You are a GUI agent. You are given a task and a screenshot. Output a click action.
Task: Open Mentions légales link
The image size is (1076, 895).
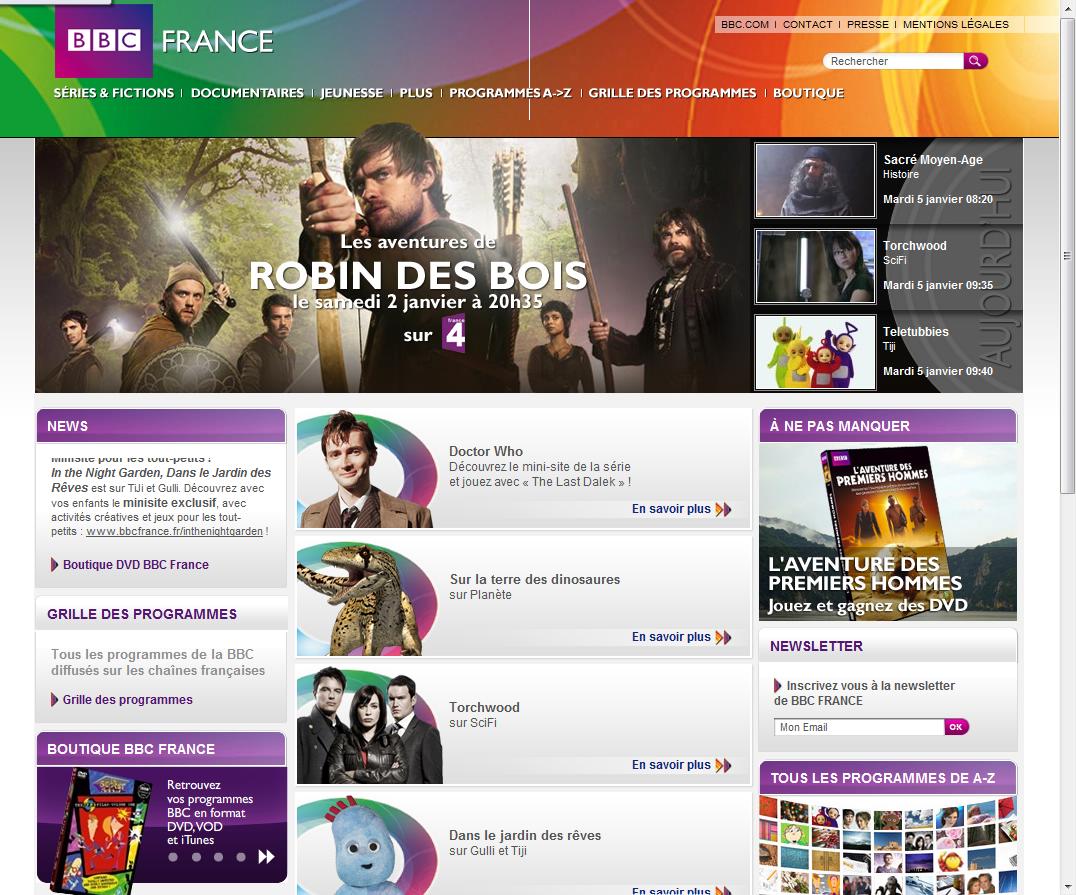pos(956,24)
